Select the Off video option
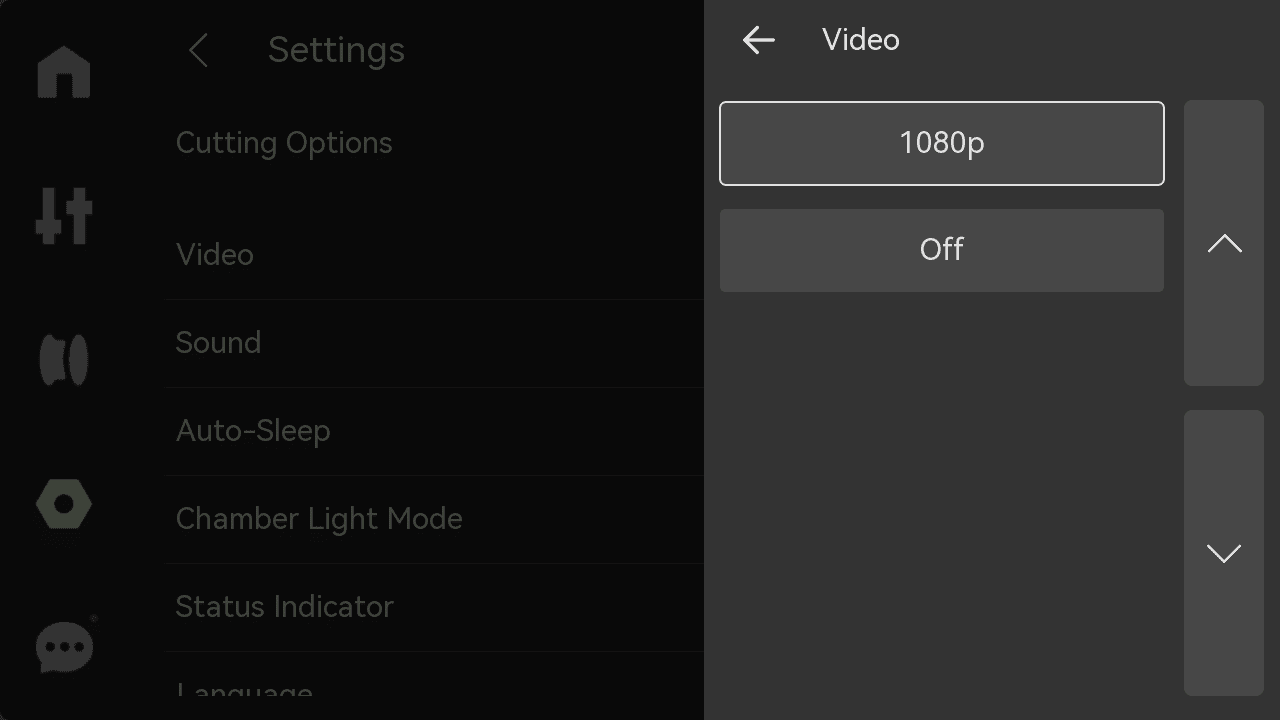The width and height of the screenshot is (1280, 720). (x=942, y=250)
